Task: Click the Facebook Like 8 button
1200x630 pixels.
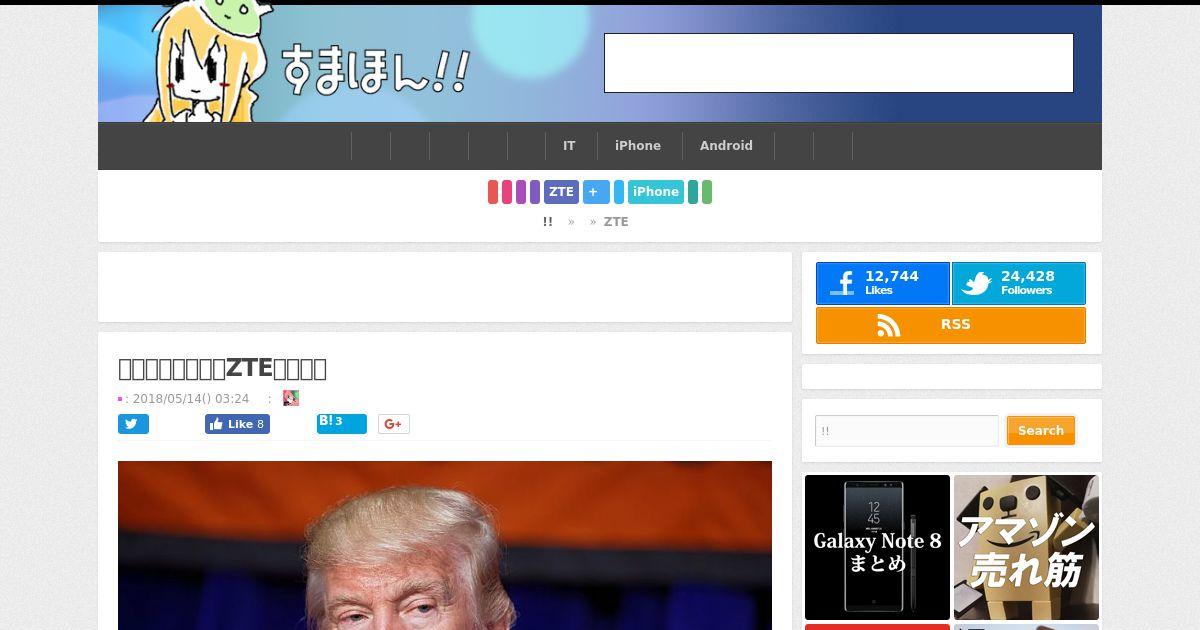Action: [x=237, y=424]
